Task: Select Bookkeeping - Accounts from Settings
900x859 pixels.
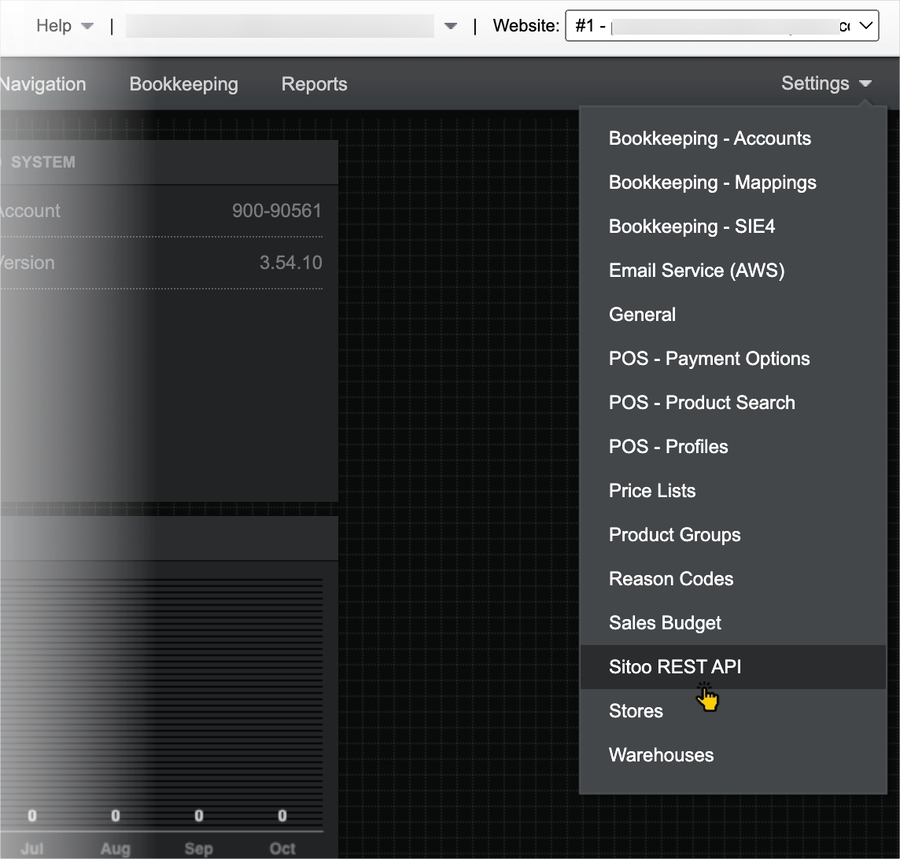Action: point(709,139)
